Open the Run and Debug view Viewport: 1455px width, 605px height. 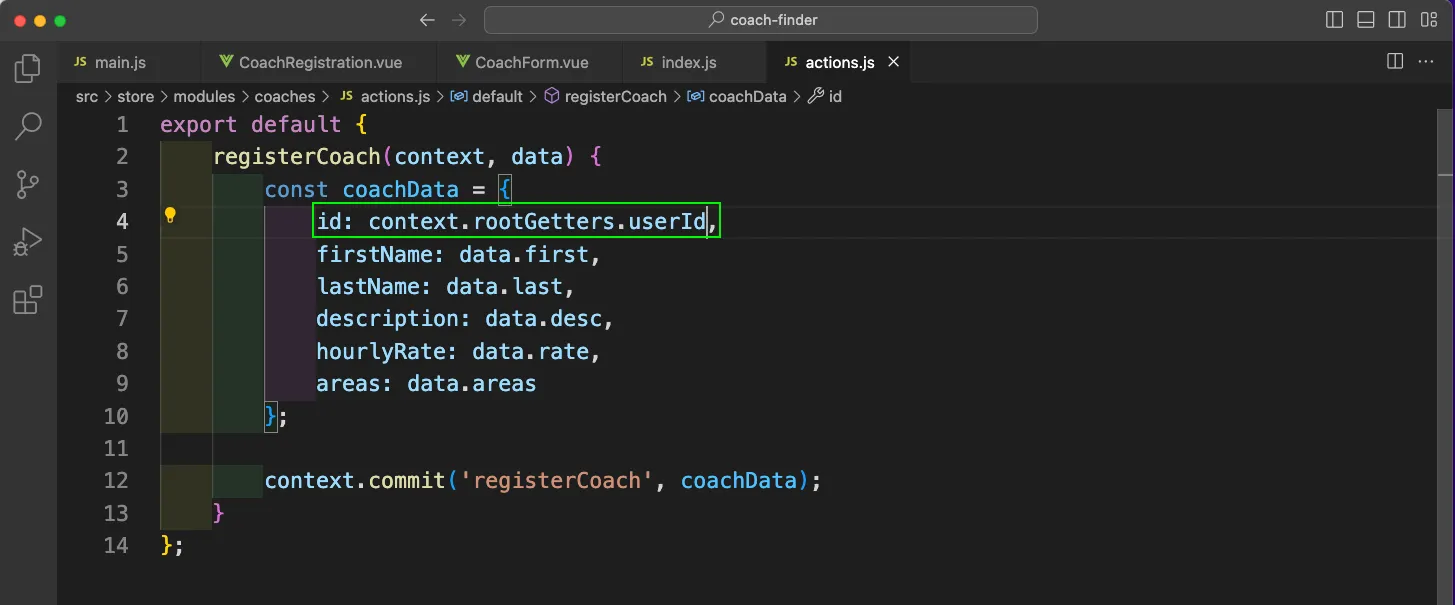(x=27, y=242)
